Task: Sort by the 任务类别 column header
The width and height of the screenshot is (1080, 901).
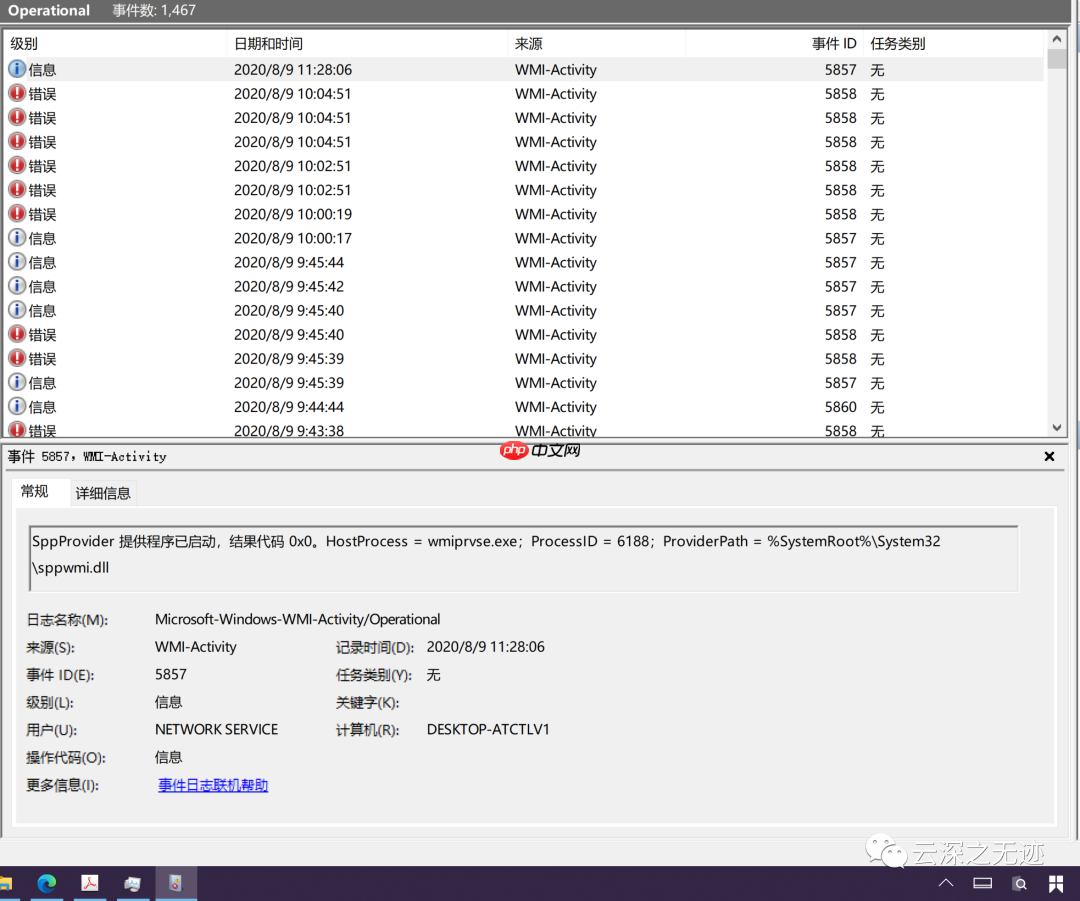Action: click(953, 43)
